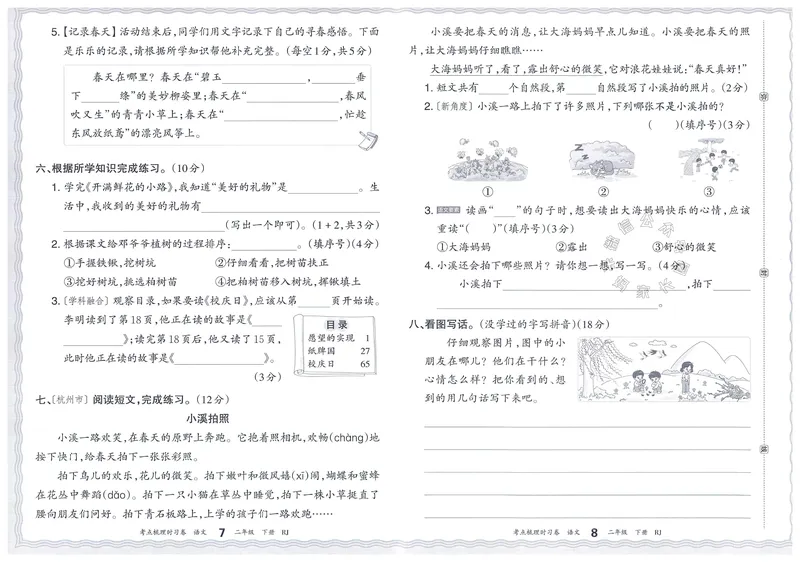The image size is (800, 562).
Task: Click the passage title '小溪拍照'
Action: click(208, 419)
